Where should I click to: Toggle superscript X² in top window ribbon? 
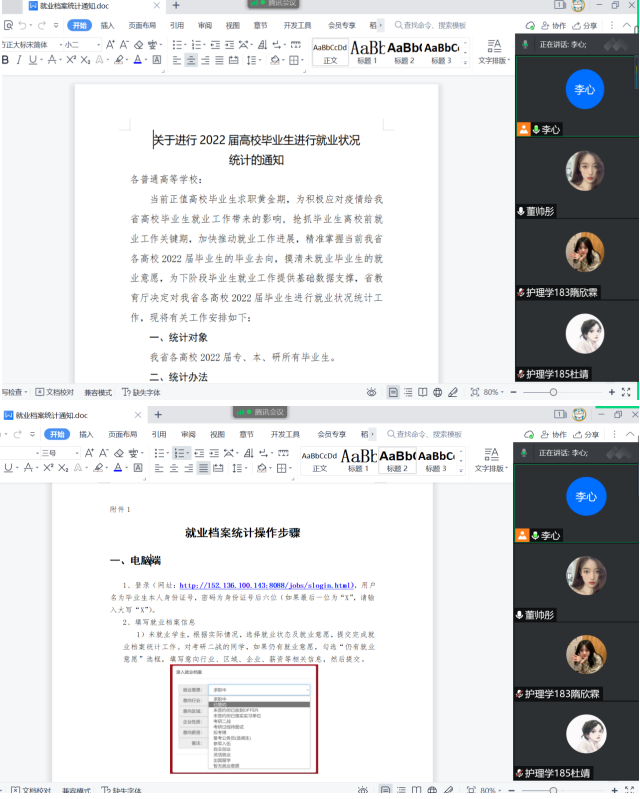(71, 60)
